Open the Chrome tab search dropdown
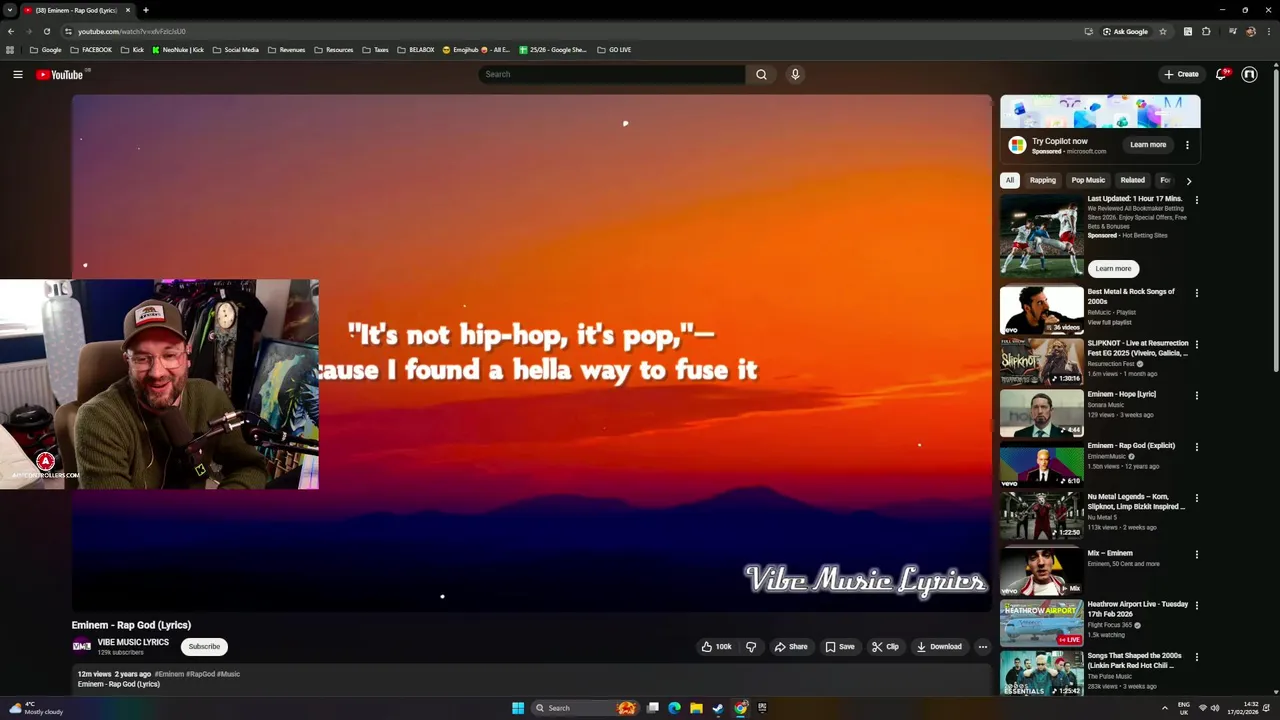The width and height of the screenshot is (1280, 720). 9,10
